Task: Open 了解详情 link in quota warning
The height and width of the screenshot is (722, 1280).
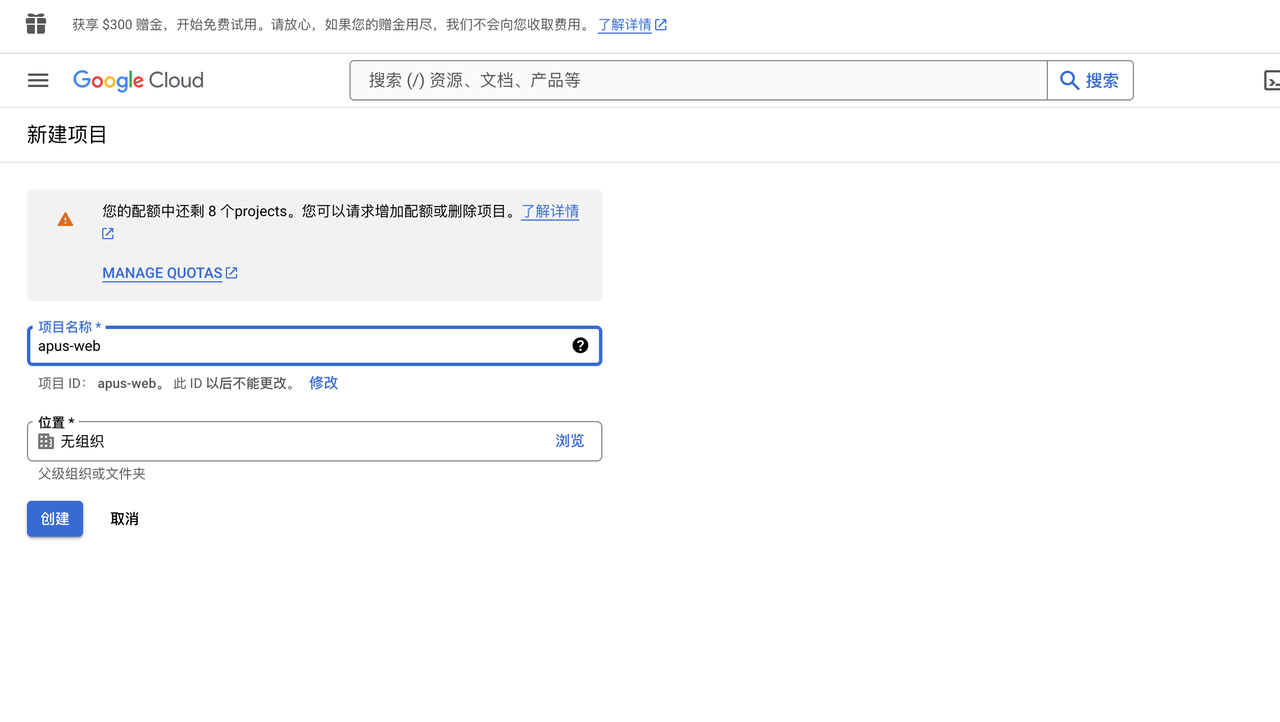Action: click(x=550, y=211)
